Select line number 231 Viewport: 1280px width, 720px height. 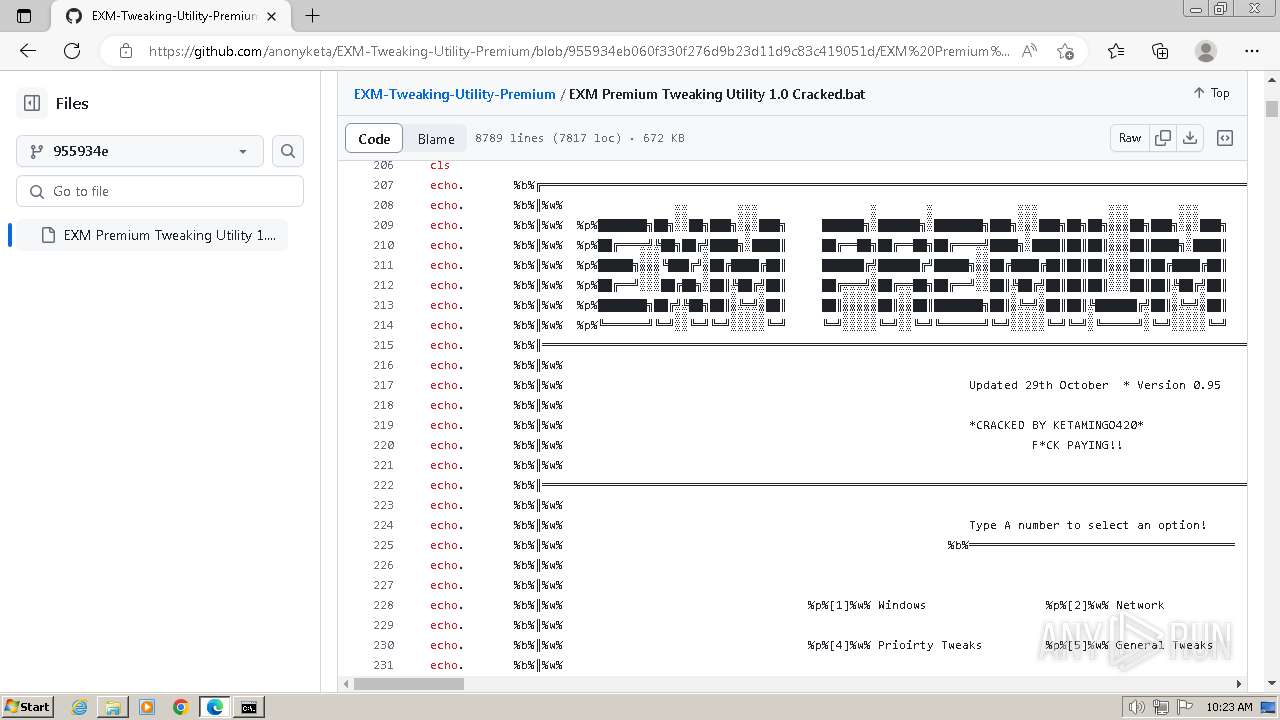click(383, 665)
